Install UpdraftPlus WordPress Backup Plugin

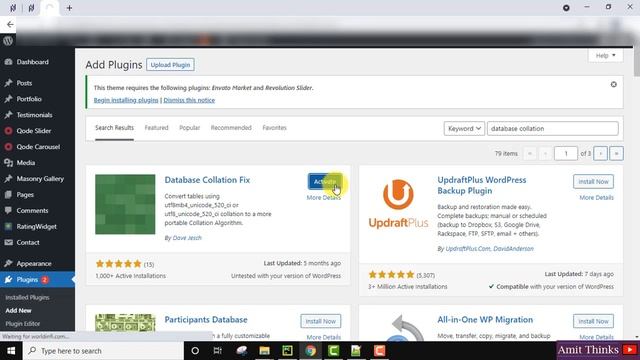[x=593, y=182]
